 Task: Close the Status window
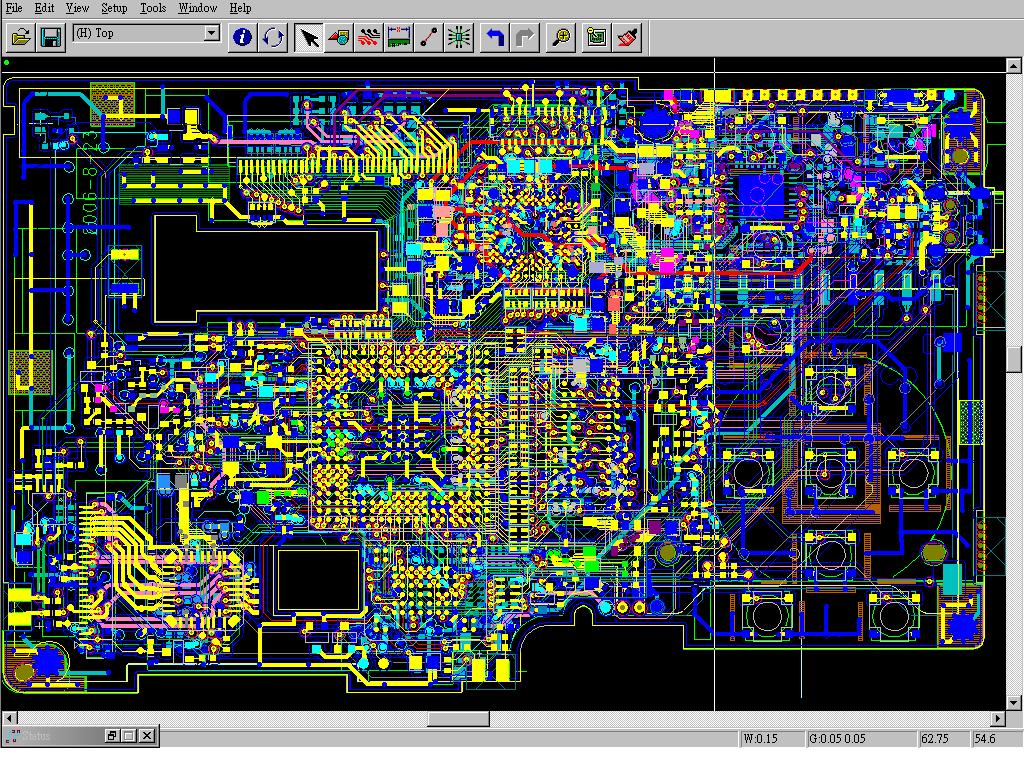point(148,736)
